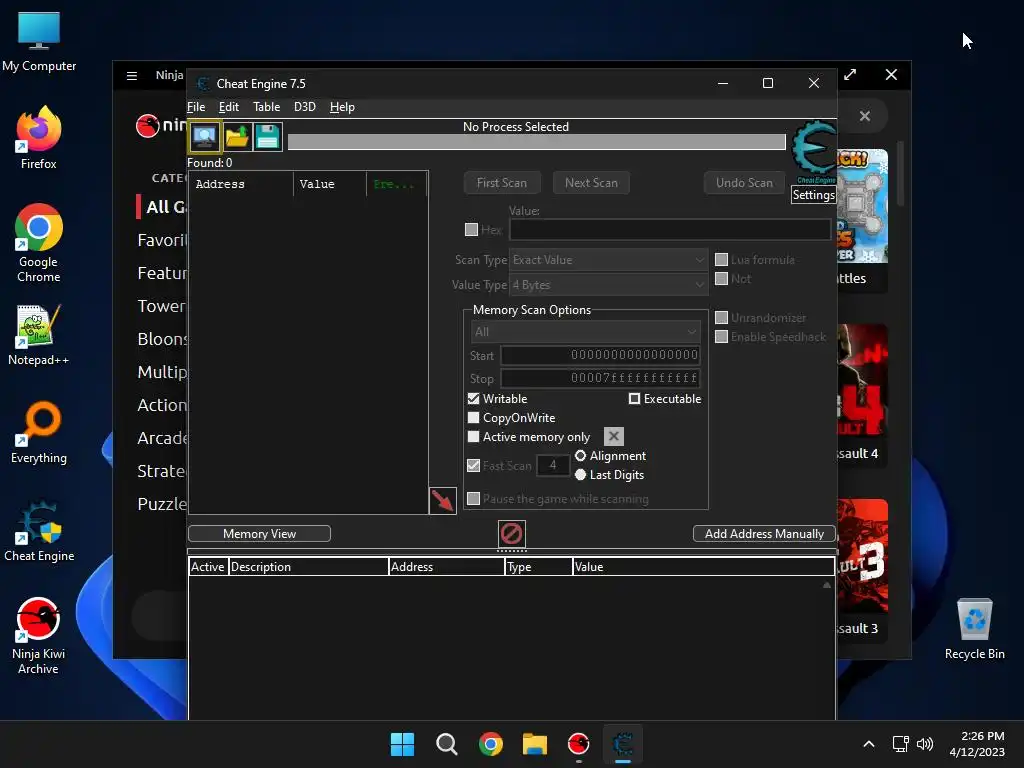Click the Stop address field
1024x768 pixels.
coord(600,377)
